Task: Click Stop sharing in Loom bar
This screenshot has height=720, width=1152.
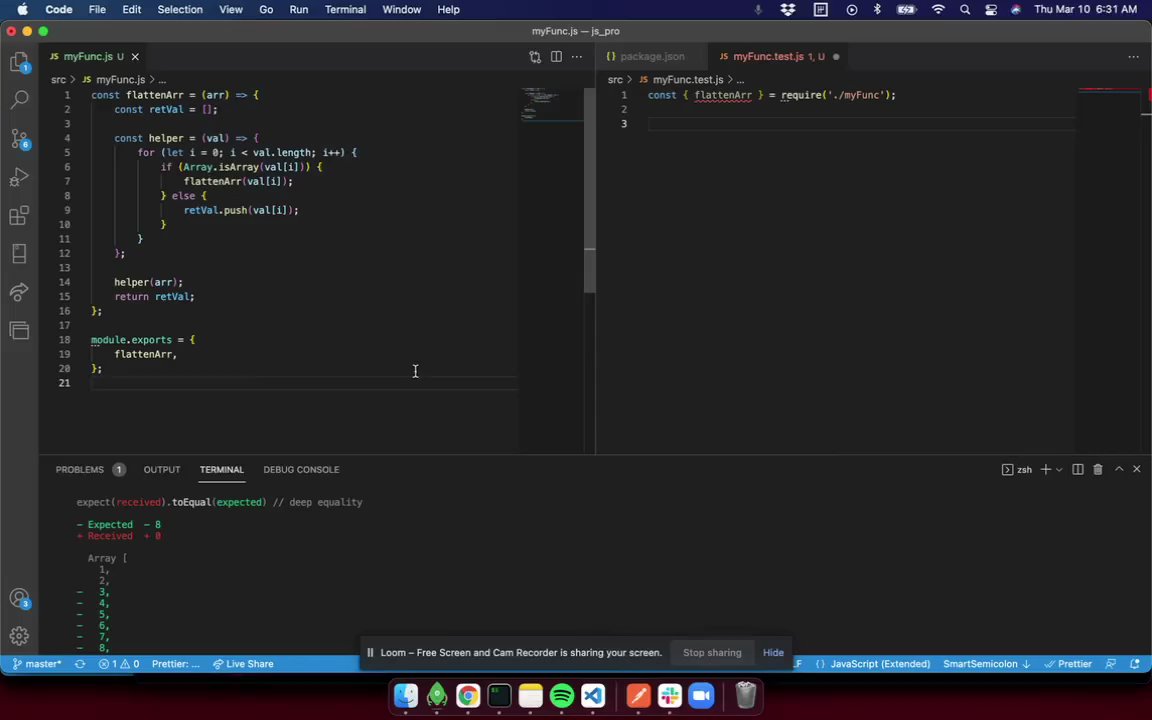Action: (x=712, y=652)
